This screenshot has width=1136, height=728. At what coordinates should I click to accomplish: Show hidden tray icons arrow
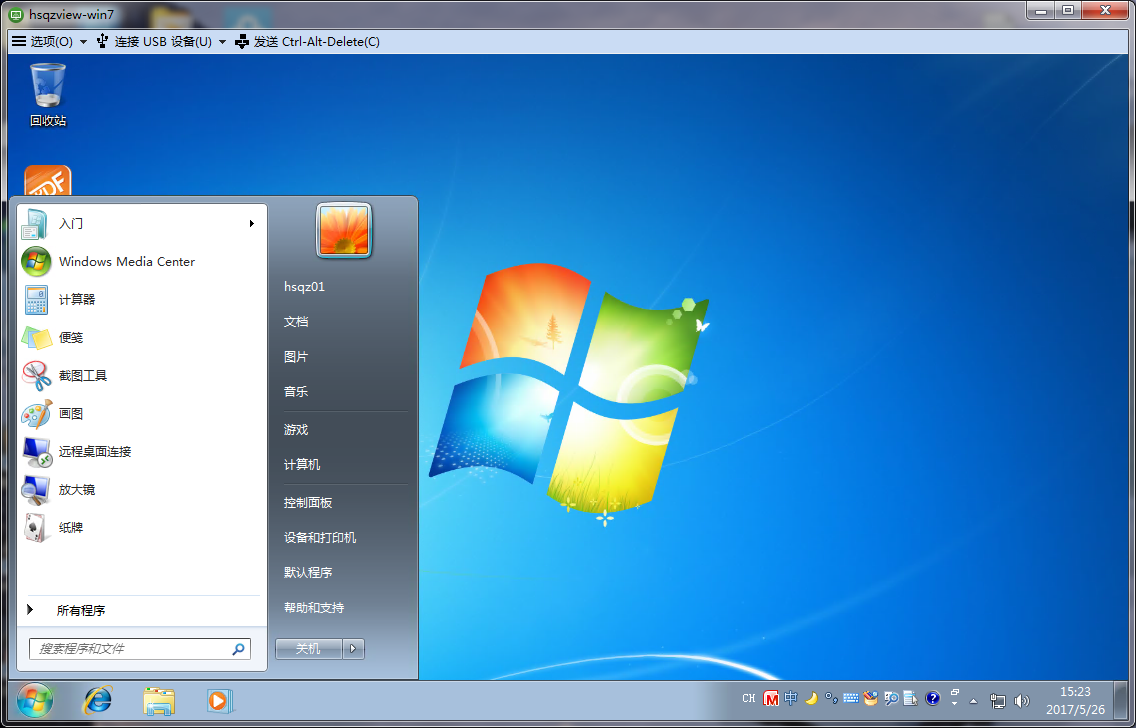tap(974, 700)
